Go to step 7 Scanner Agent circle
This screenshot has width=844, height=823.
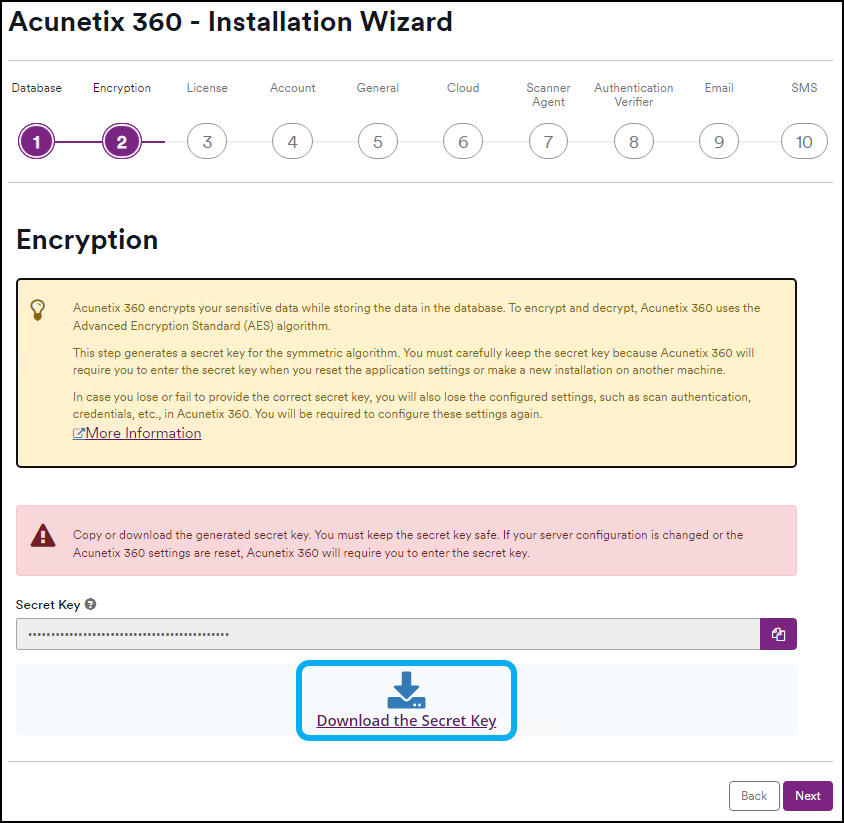[548, 142]
